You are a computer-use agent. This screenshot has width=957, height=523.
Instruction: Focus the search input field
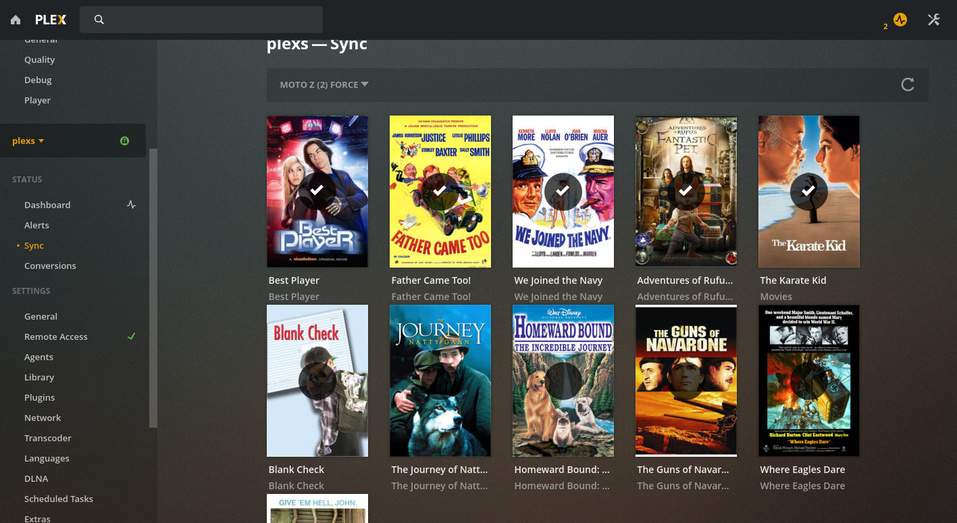click(x=201, y=20)
